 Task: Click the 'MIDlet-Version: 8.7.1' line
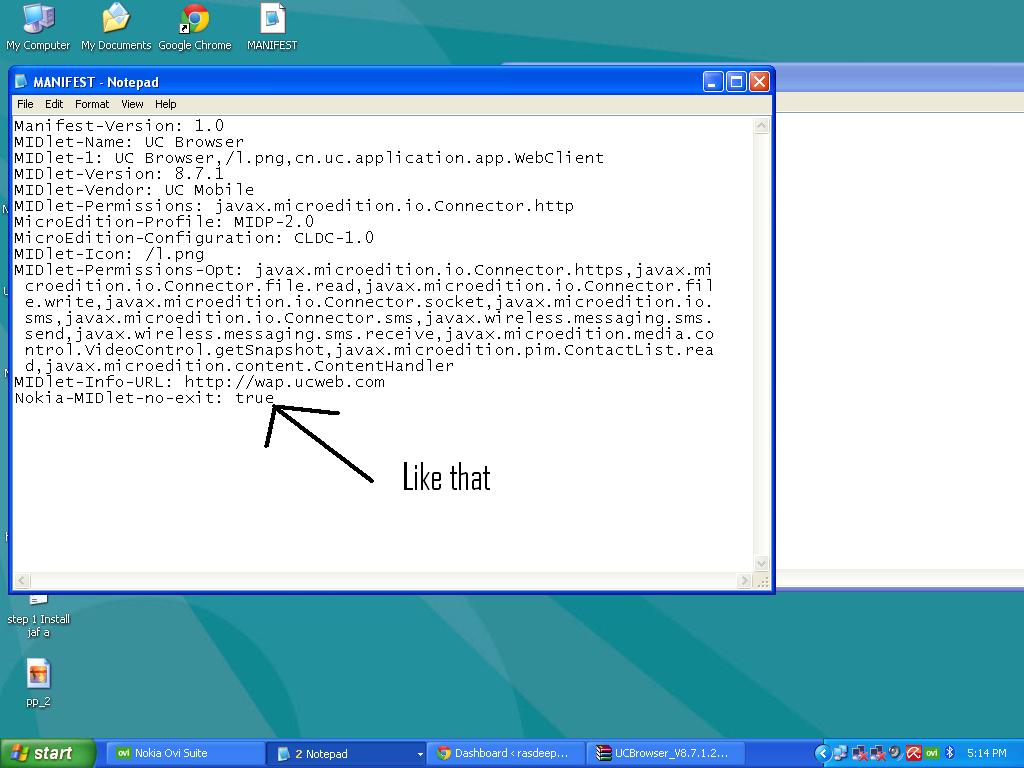click(x=119, y=174)
